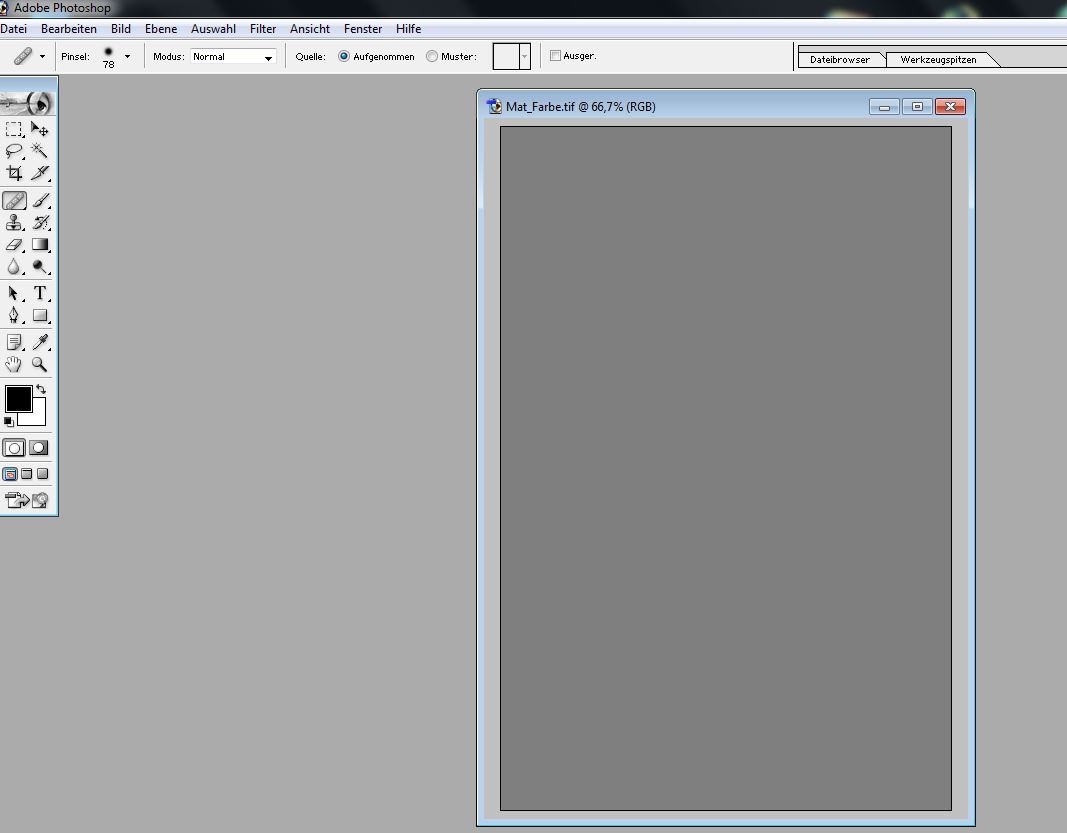
Task: Enable the Ausger. checkbox
Action: tap(555, 56)
